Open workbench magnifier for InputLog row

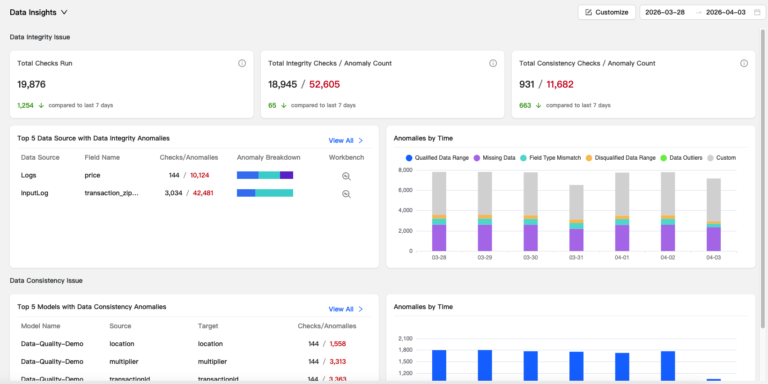[346, 193]
